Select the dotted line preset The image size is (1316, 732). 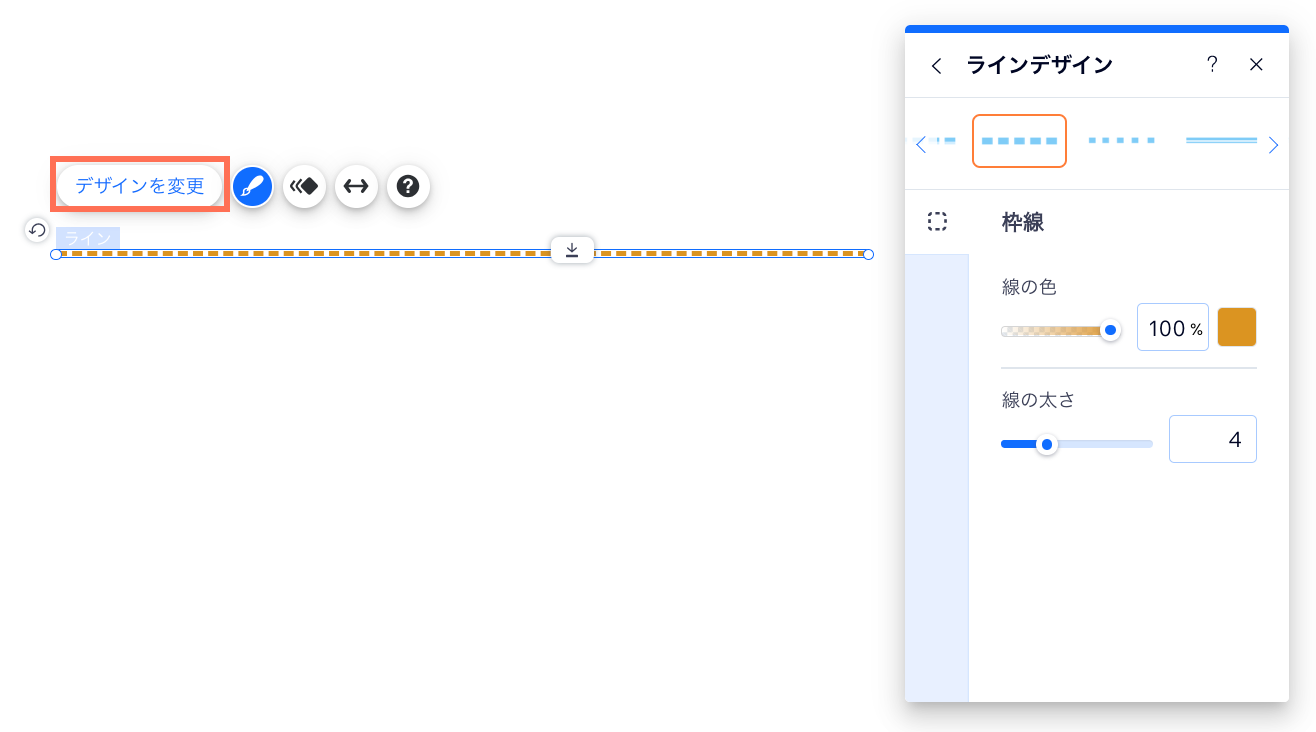[1121, 141]
